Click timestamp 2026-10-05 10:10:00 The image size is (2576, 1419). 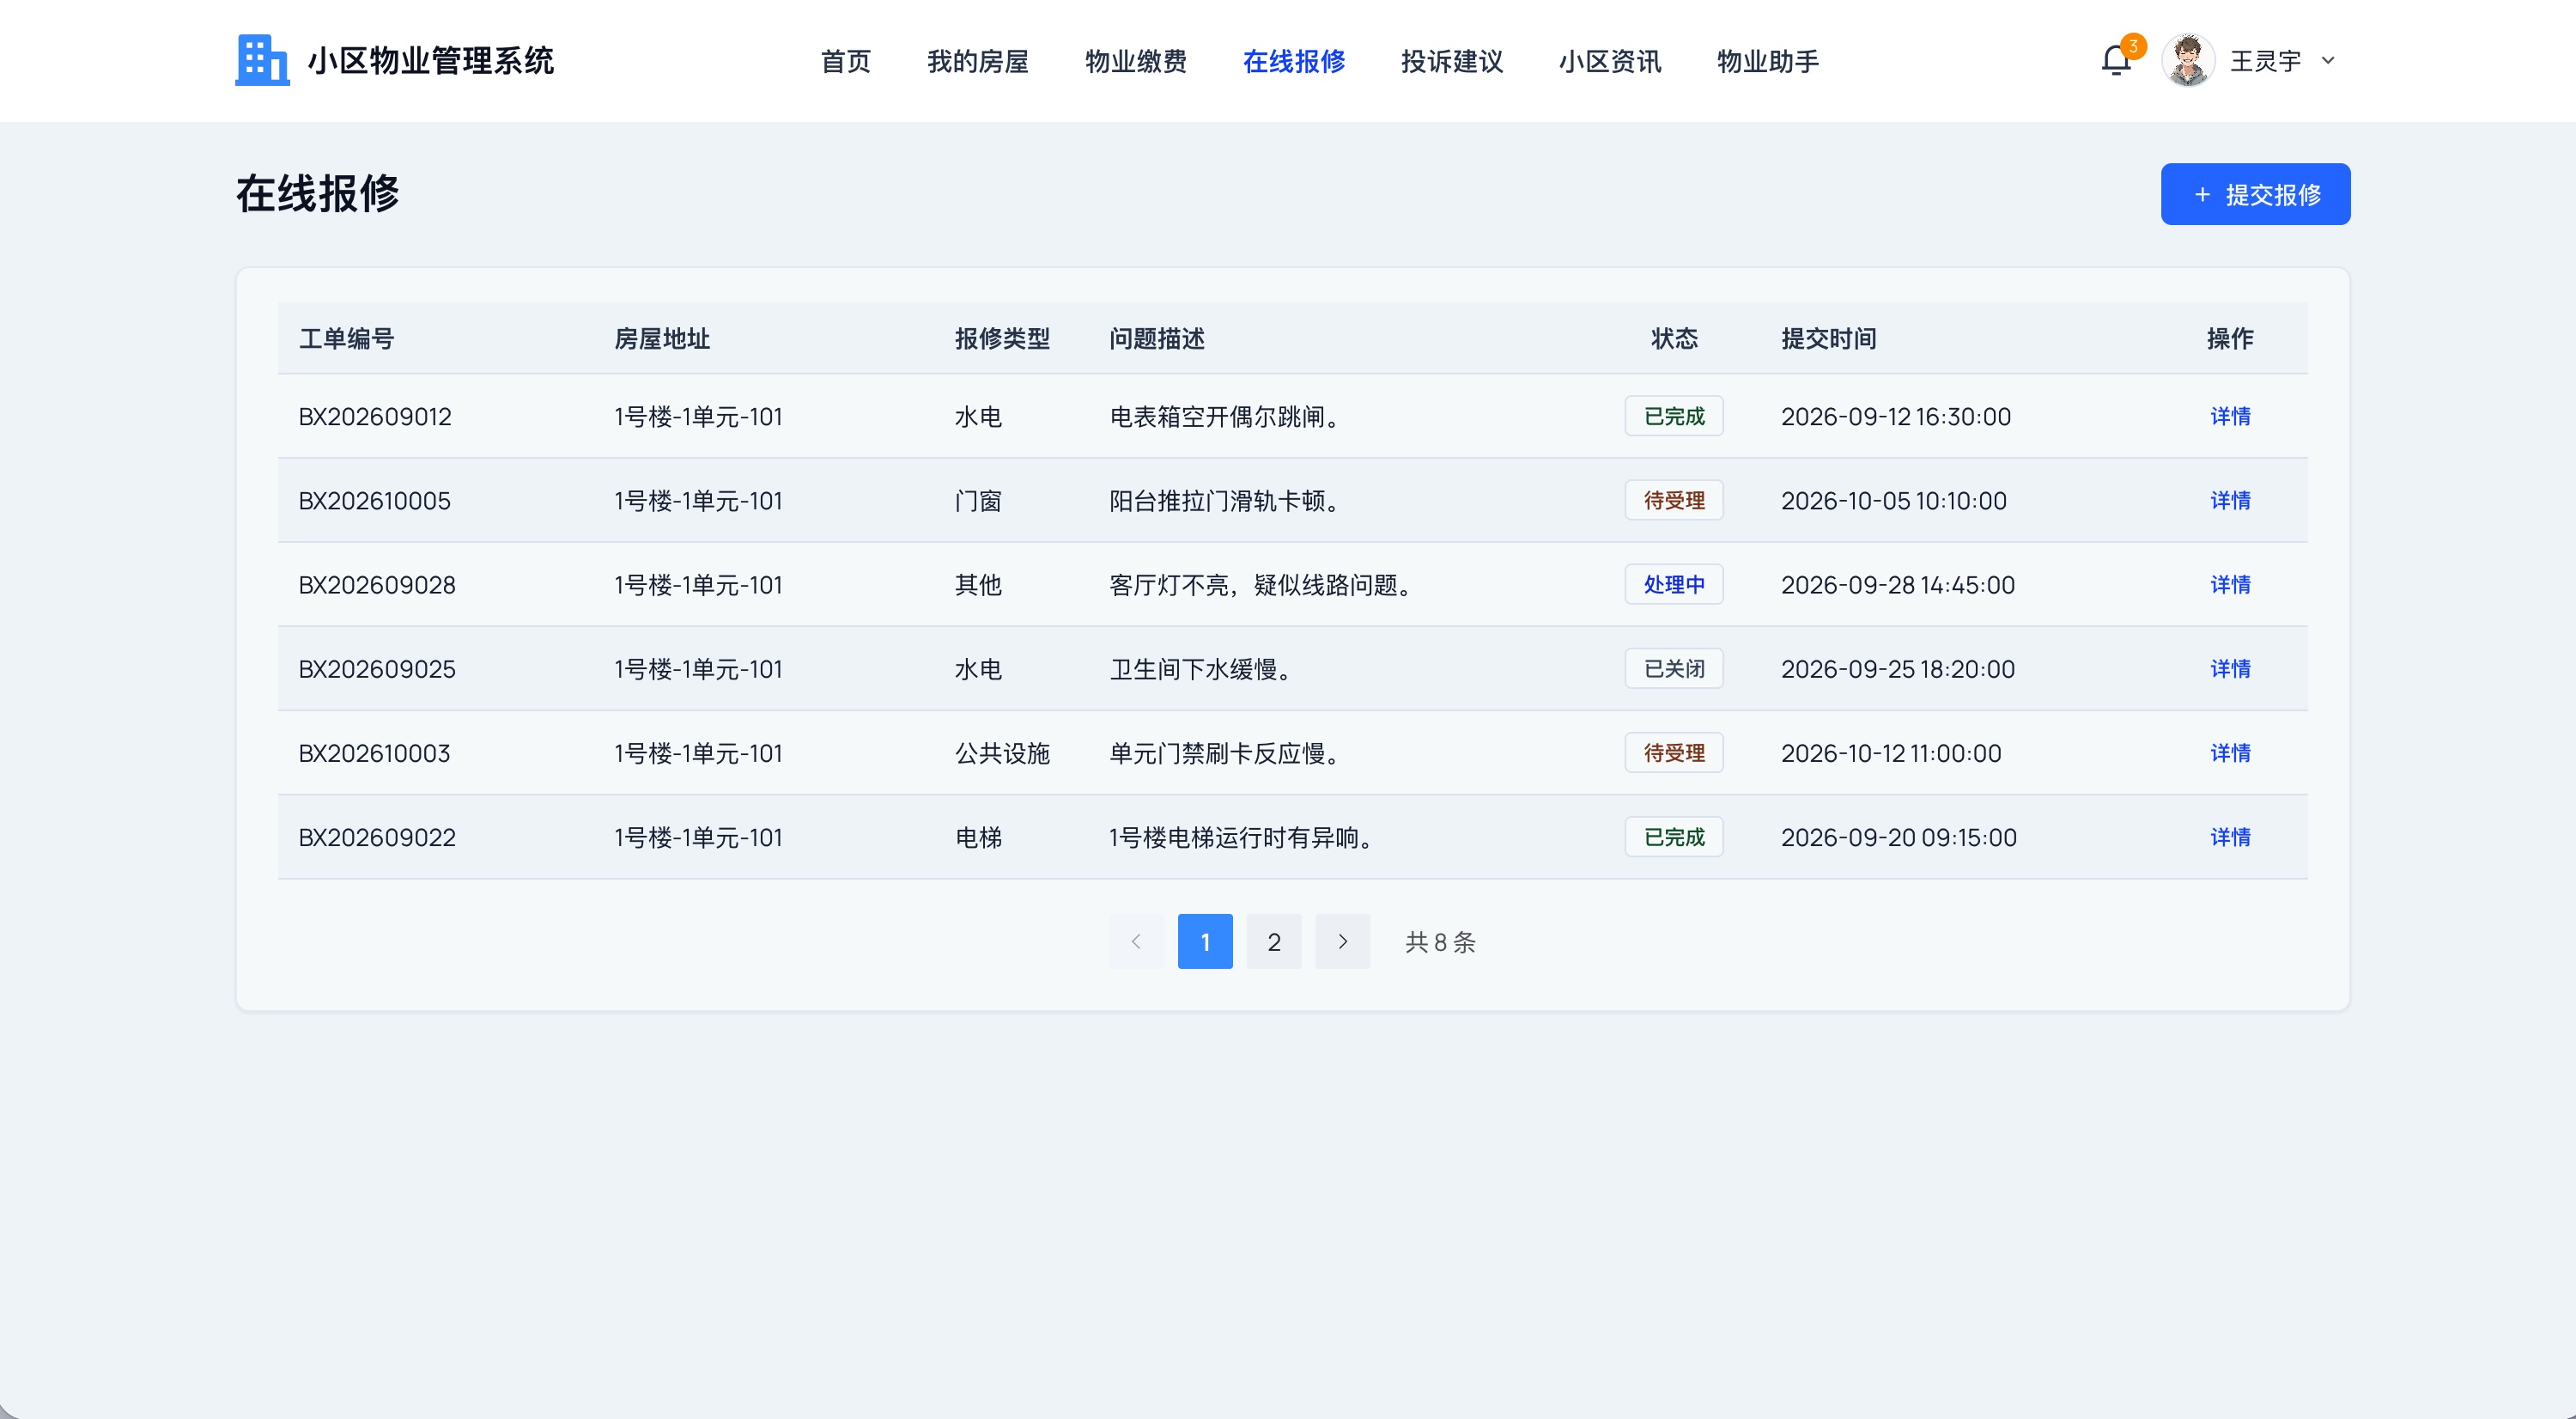tap(1893, 500)
